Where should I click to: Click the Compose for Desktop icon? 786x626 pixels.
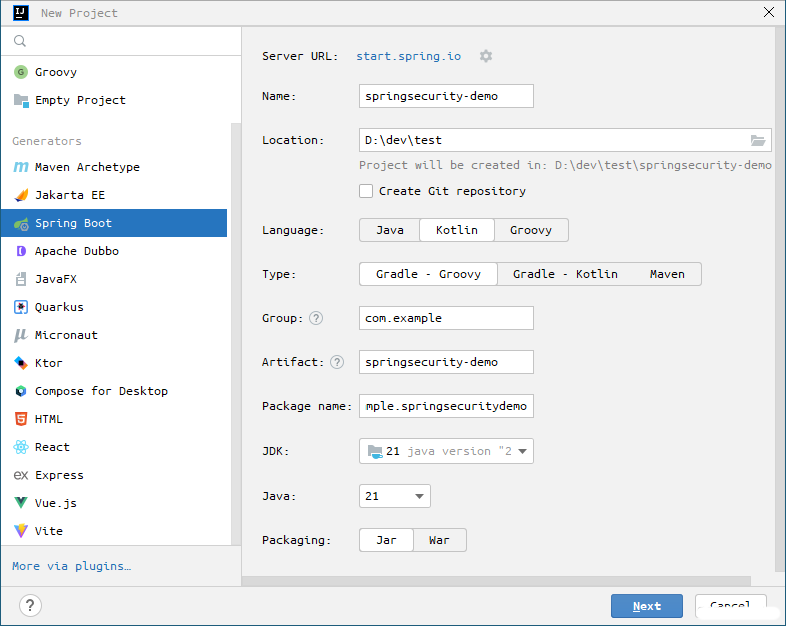click(x=21, y=391)
